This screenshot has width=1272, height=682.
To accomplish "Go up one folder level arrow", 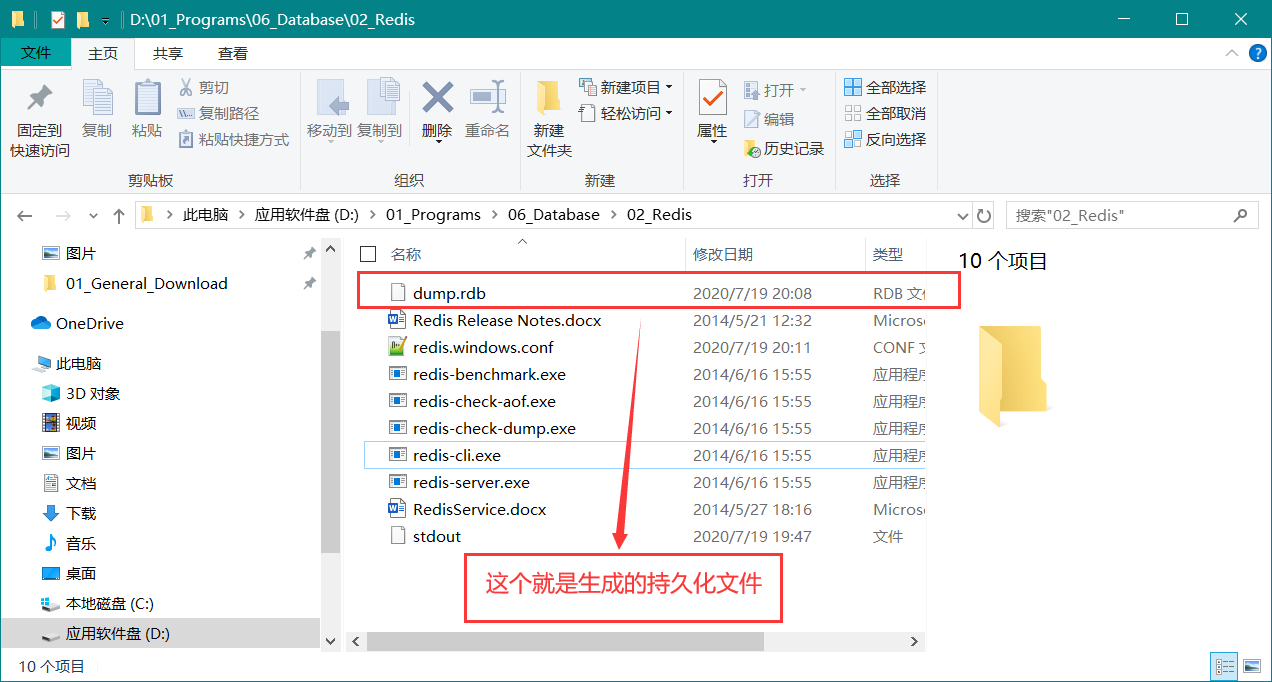I will pyautogui.click(x=119, y=215).
